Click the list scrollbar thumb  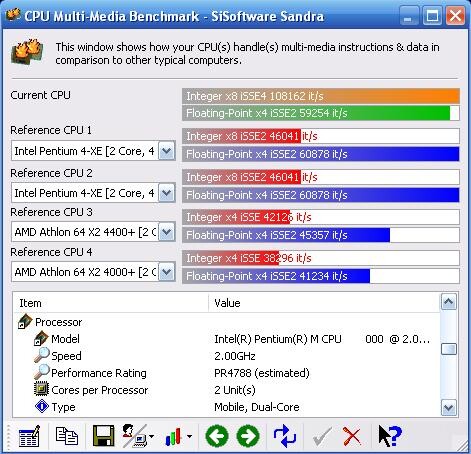pos(449,349)
